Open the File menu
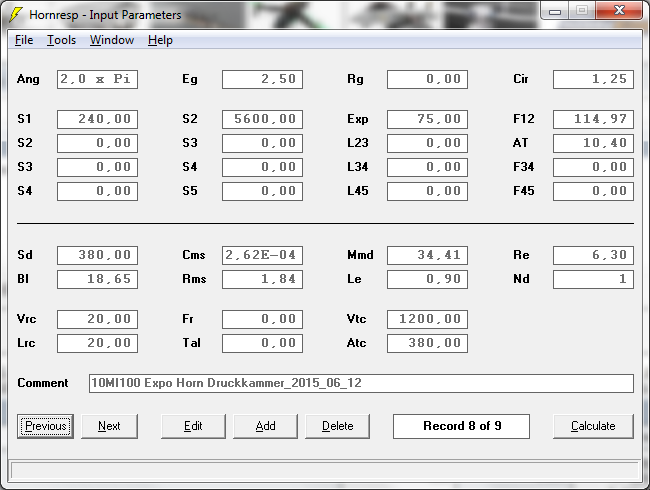This screenshot has height=490, width=650. (24, 40)
